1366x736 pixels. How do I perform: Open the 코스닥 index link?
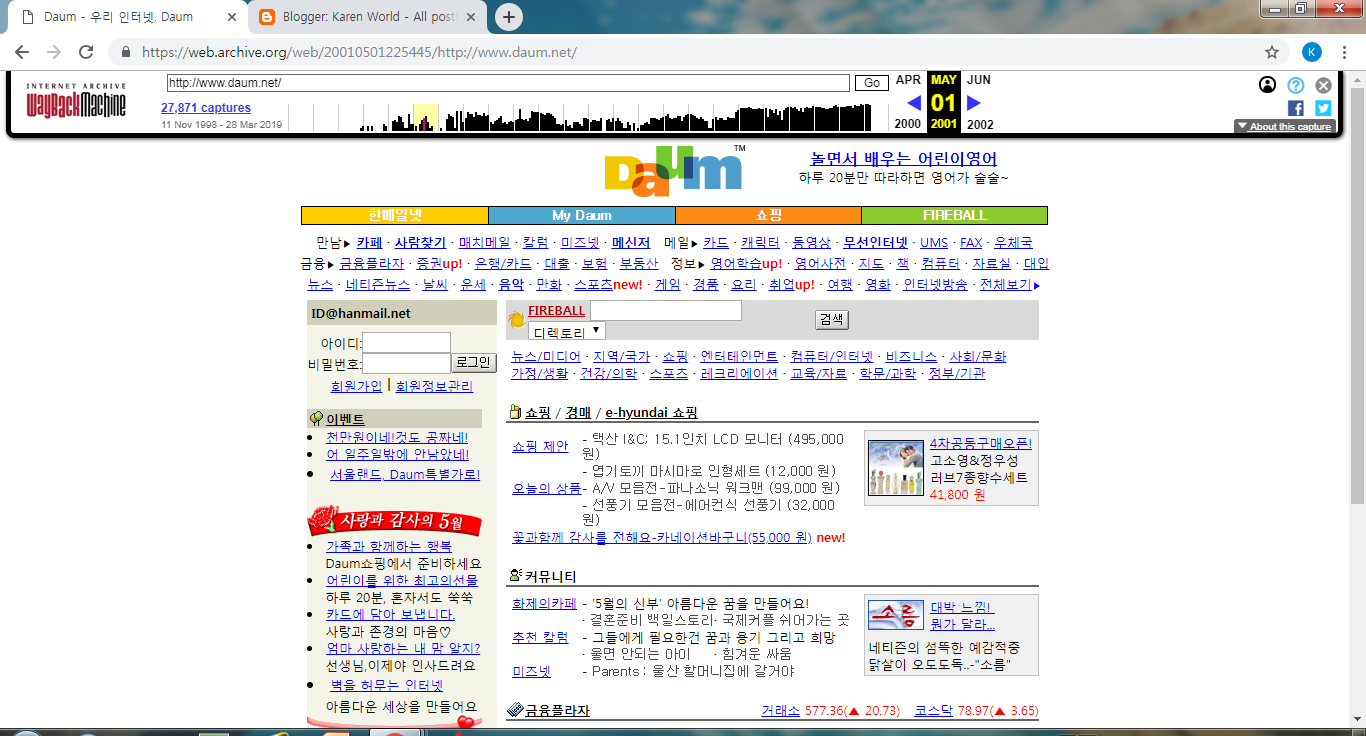934,711
